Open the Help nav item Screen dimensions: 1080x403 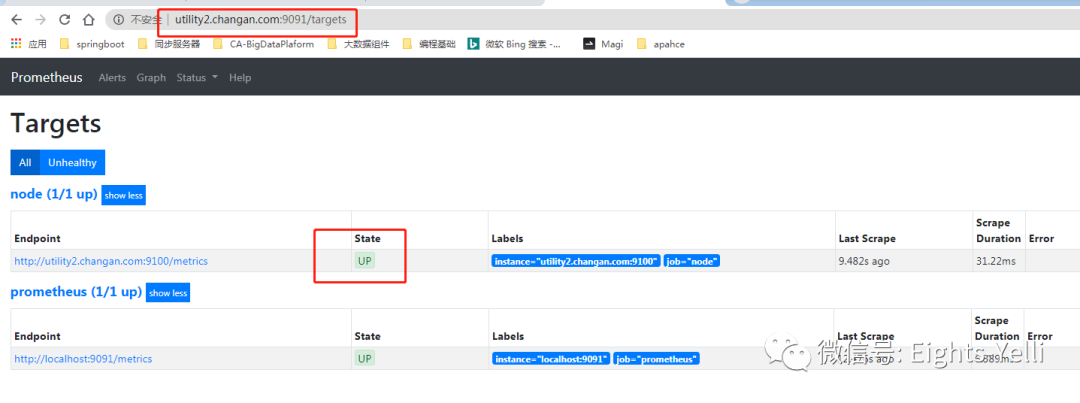point(240,78)
